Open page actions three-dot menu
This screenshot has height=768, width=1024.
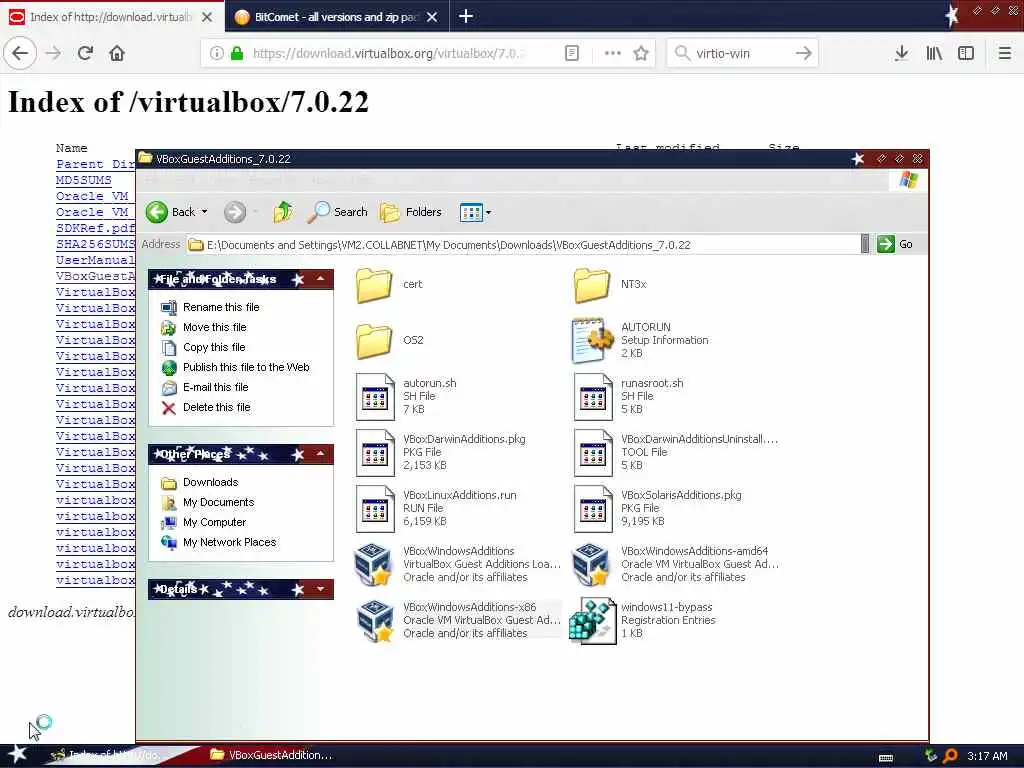(x=613, y=54)
